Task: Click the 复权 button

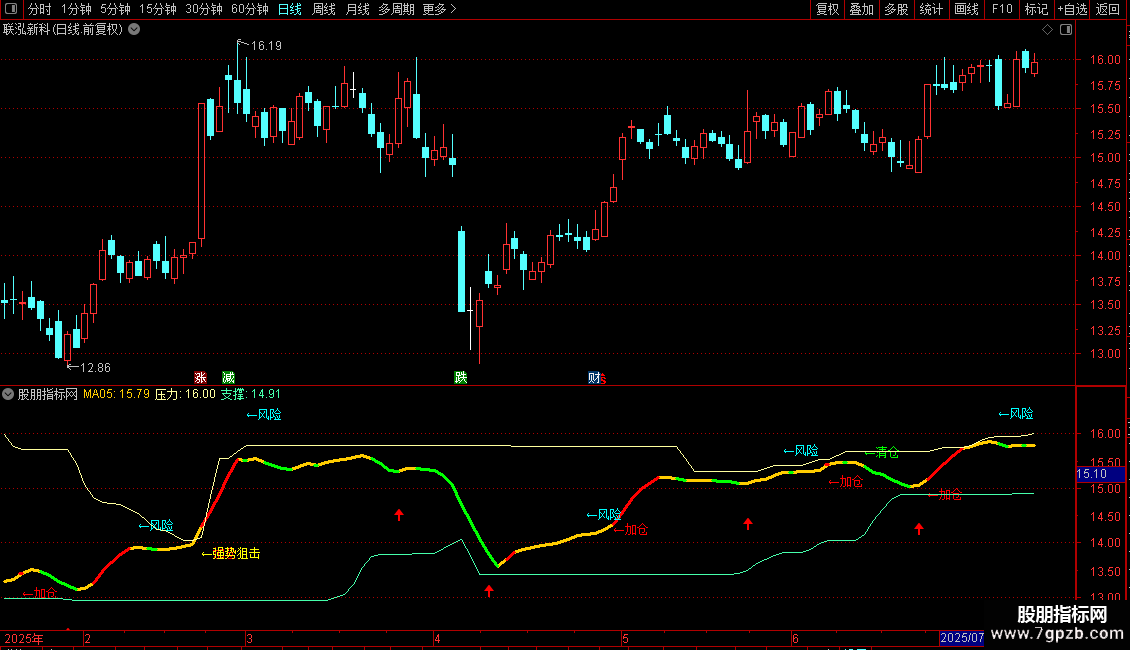Action: [827, 9]
